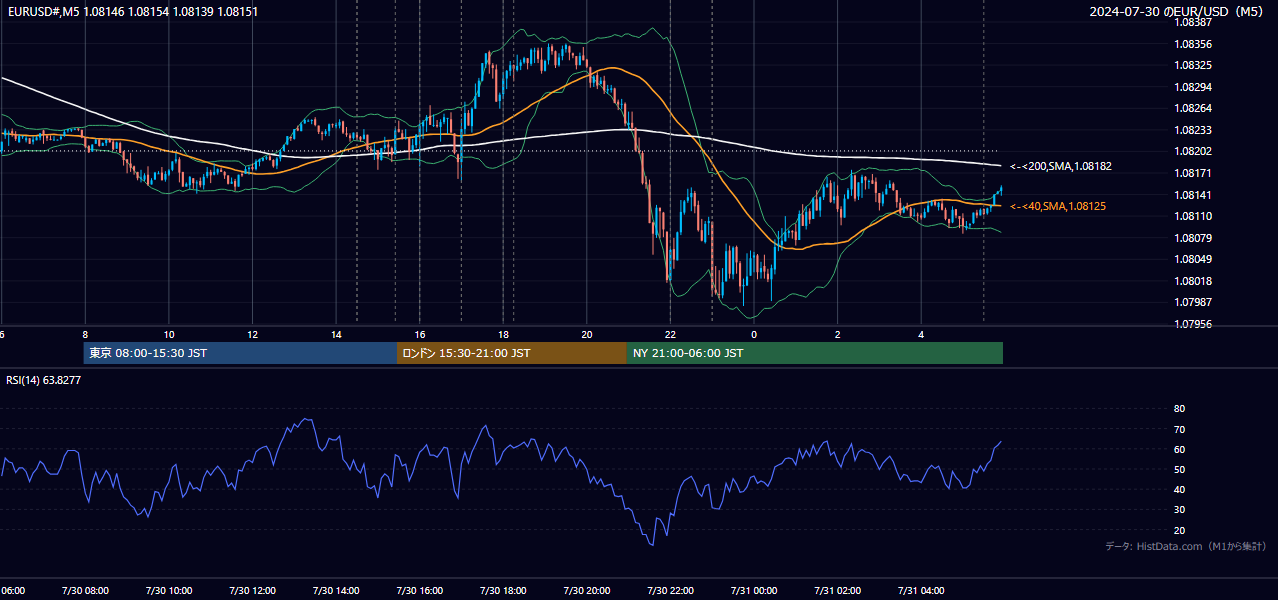Click the 7/30 18:00 time axis label
The image size is (1278, 600).
pyautogui.click(x=503, y=591)
